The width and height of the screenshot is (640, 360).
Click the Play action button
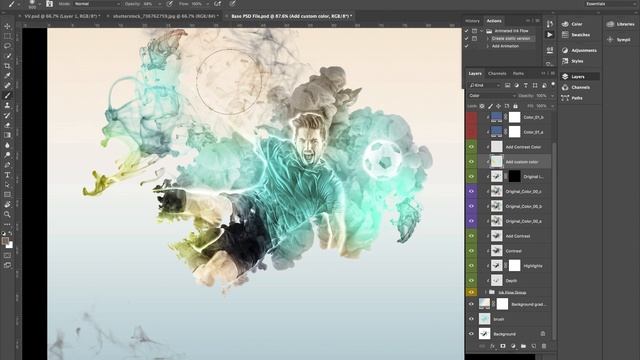(x=550, y=35)
